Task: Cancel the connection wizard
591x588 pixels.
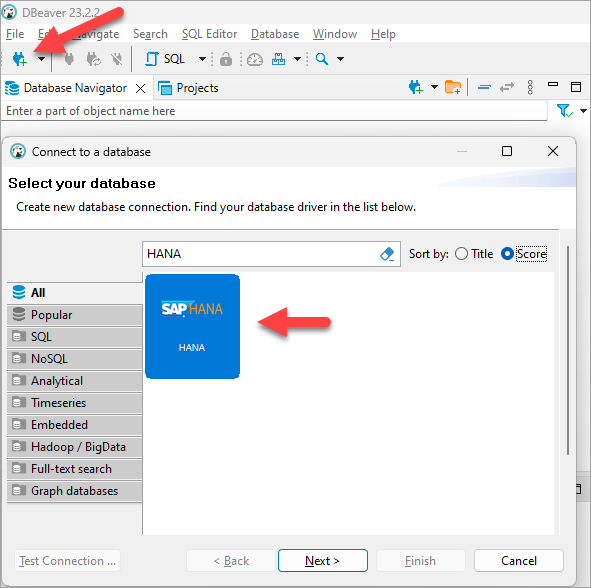Action: (x=519, y=560)
